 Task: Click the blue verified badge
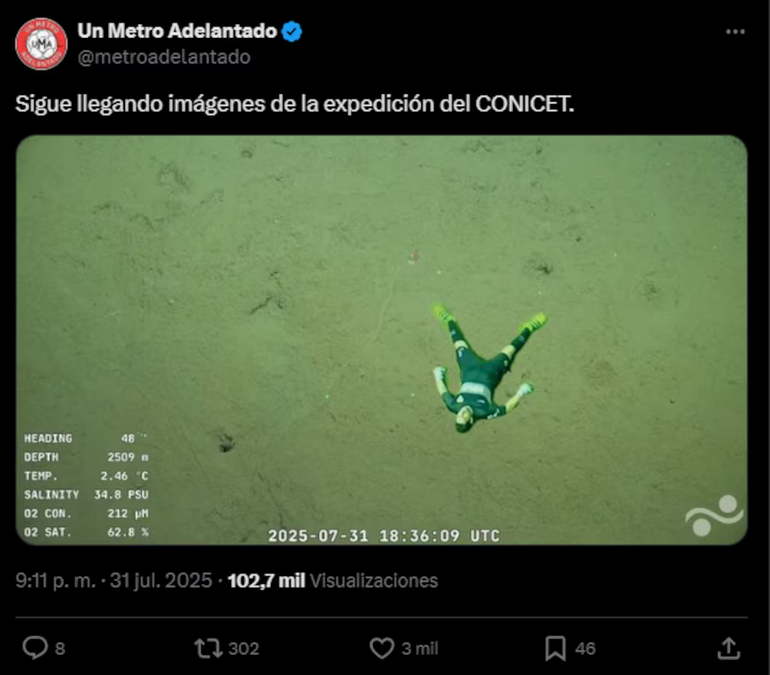[x=292, y=31]
